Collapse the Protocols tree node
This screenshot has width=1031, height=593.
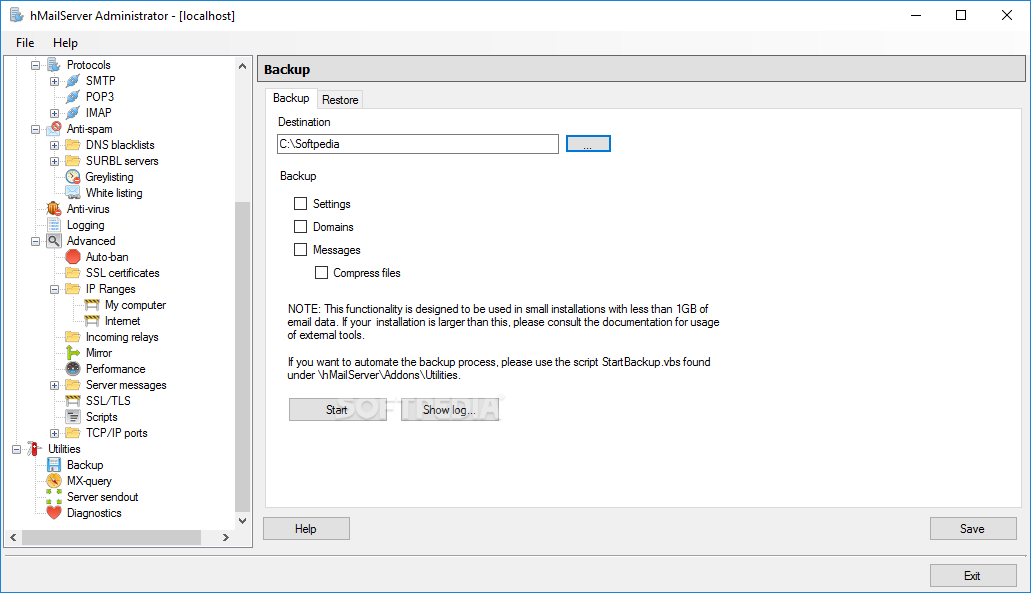[36, 65]
